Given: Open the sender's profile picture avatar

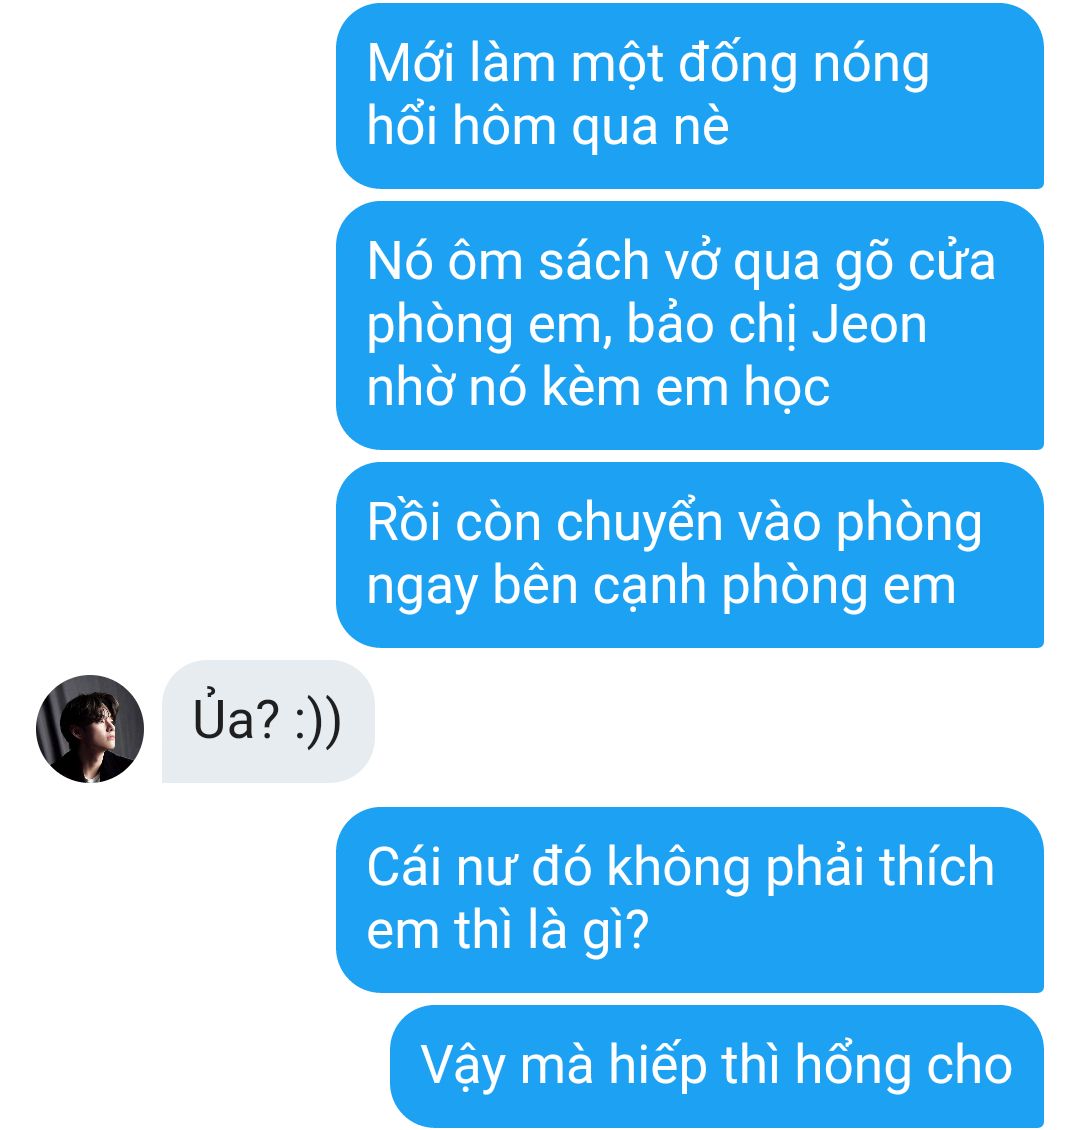Looking at the screenshot, I should coord(90,729).
